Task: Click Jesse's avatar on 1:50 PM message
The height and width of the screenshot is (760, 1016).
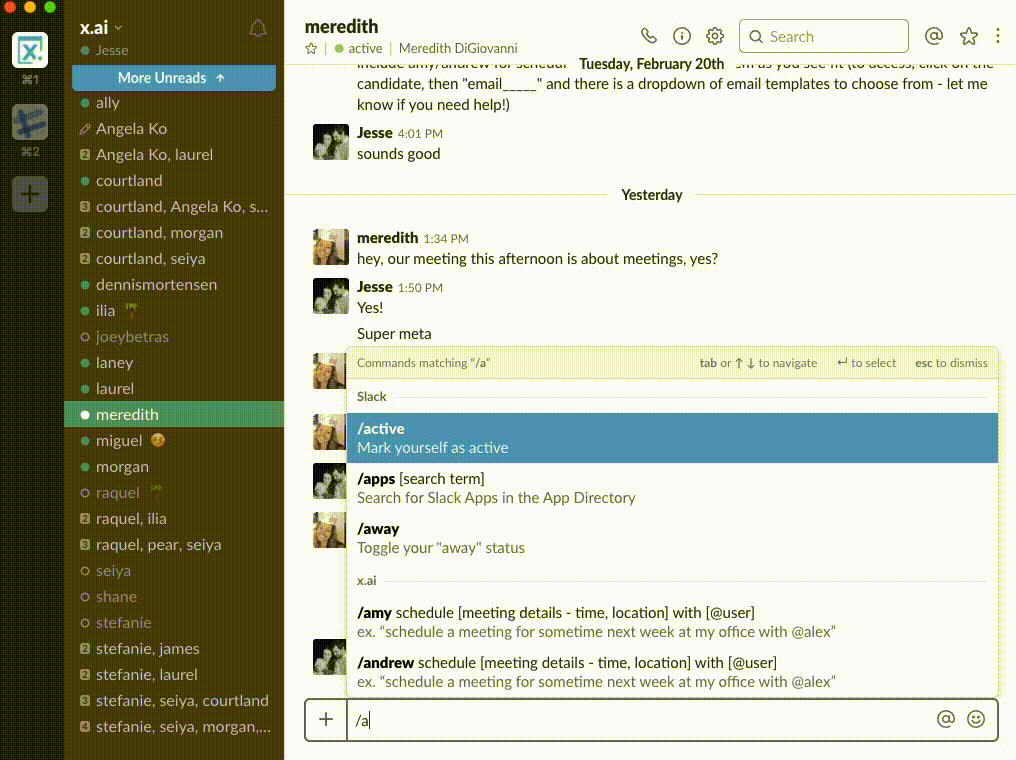Action: pyautogui.click(x=330, y=296)
